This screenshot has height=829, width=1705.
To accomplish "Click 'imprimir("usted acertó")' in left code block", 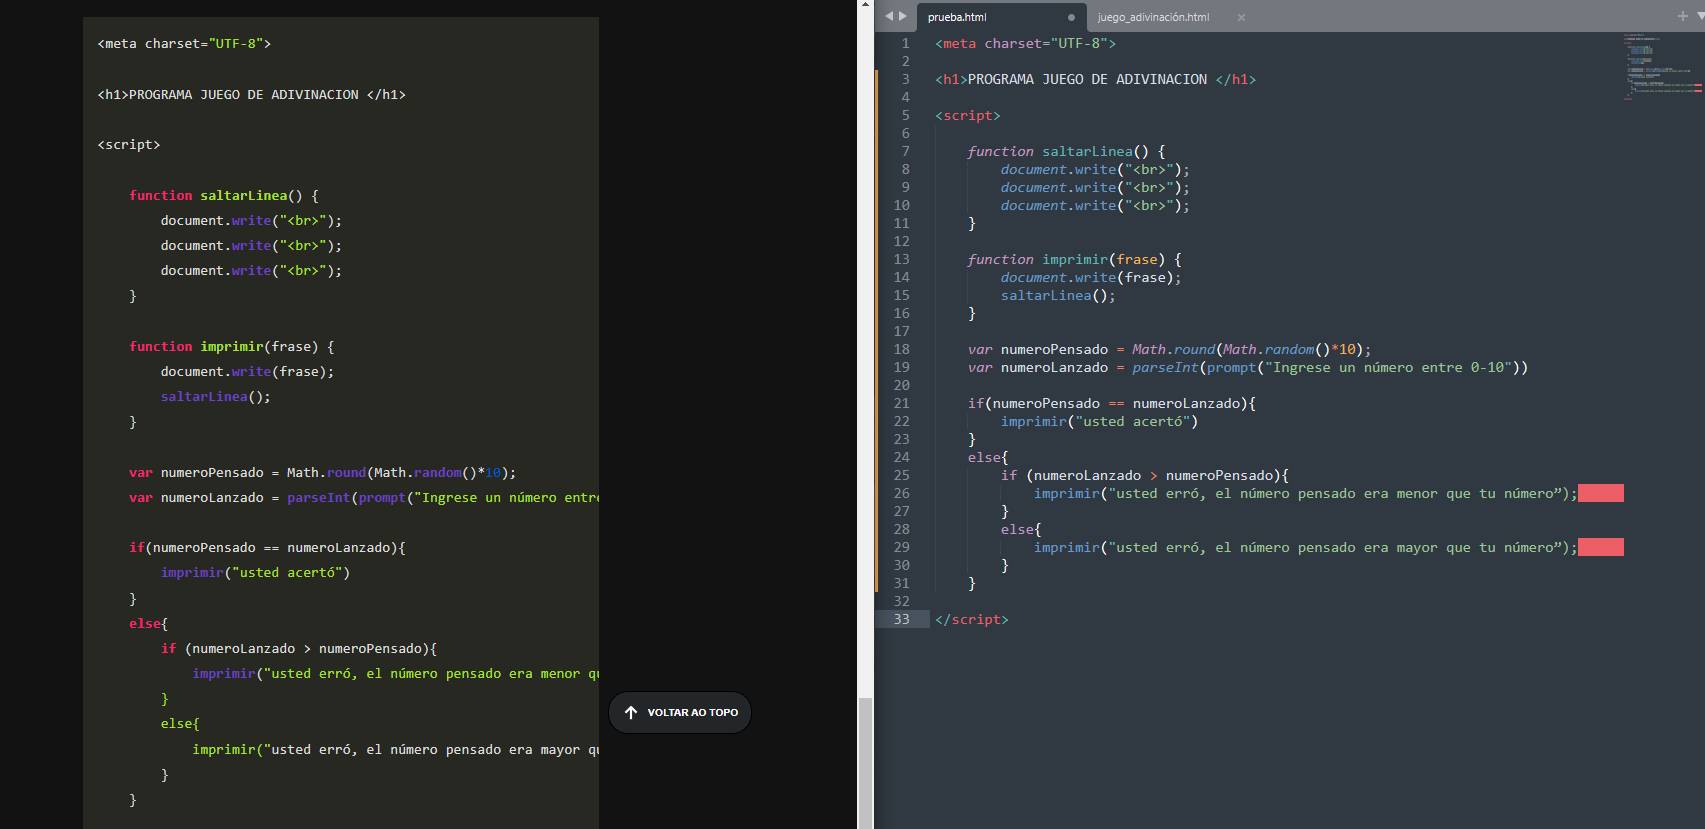I will click(x=255, y=573).
